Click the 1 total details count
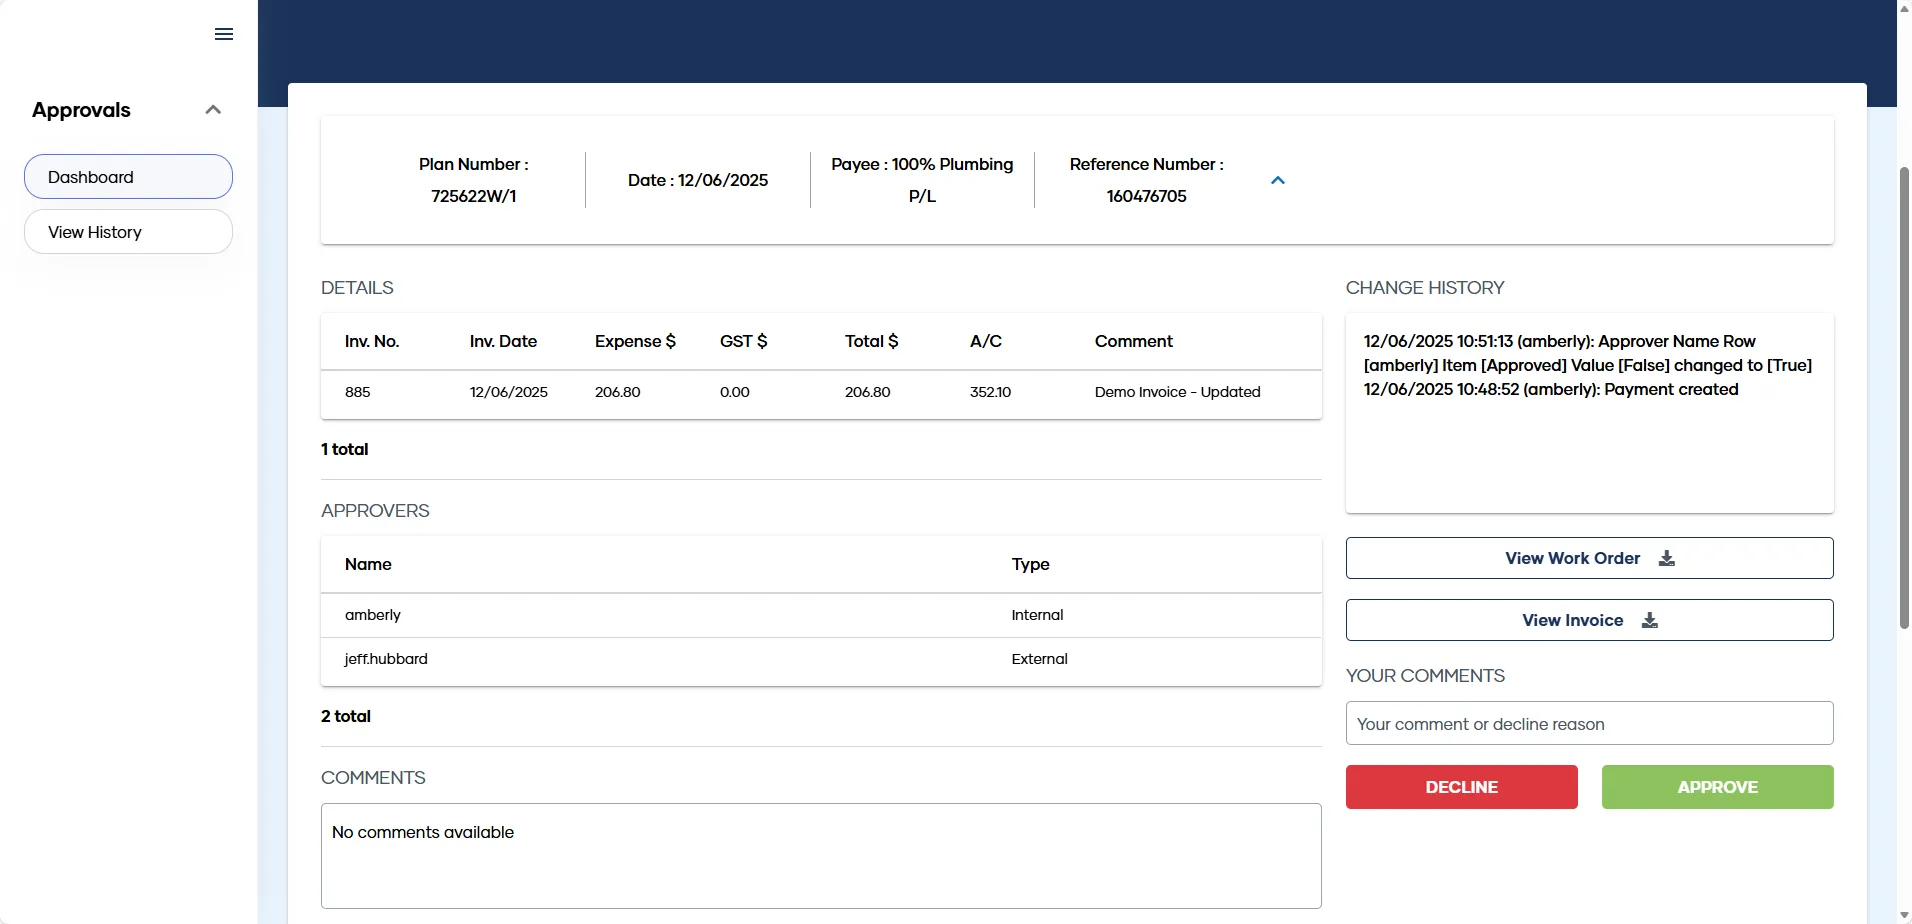Viewport: 1912px width, 924px height. (344, 449)
